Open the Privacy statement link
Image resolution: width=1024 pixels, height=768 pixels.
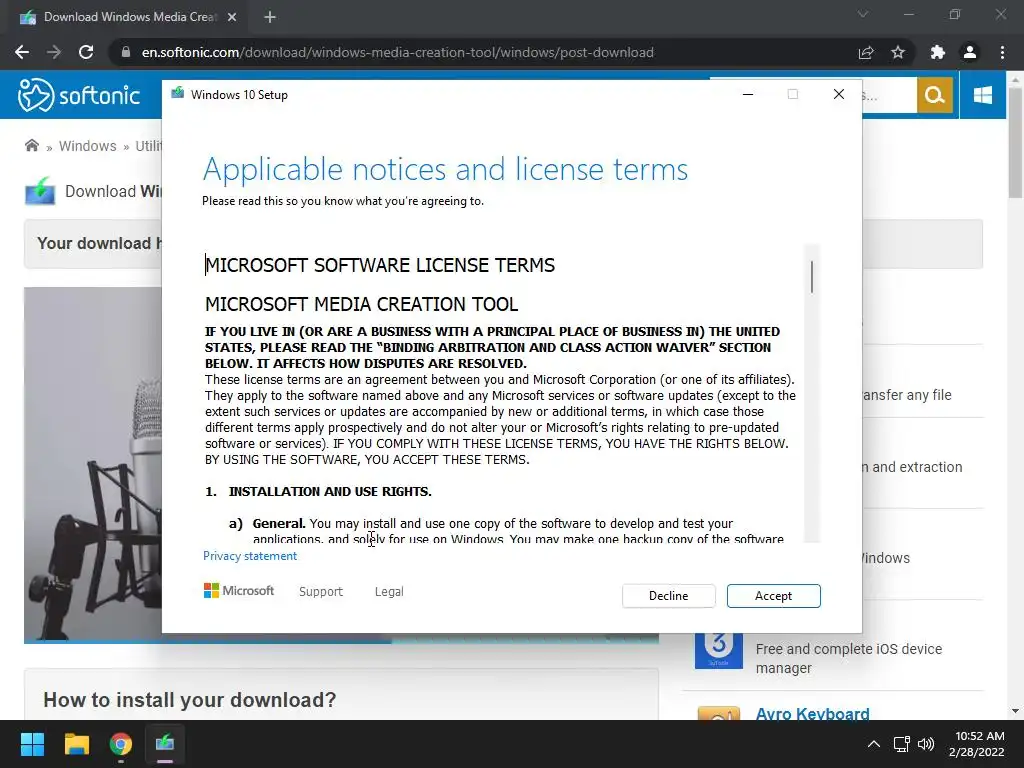250,556
